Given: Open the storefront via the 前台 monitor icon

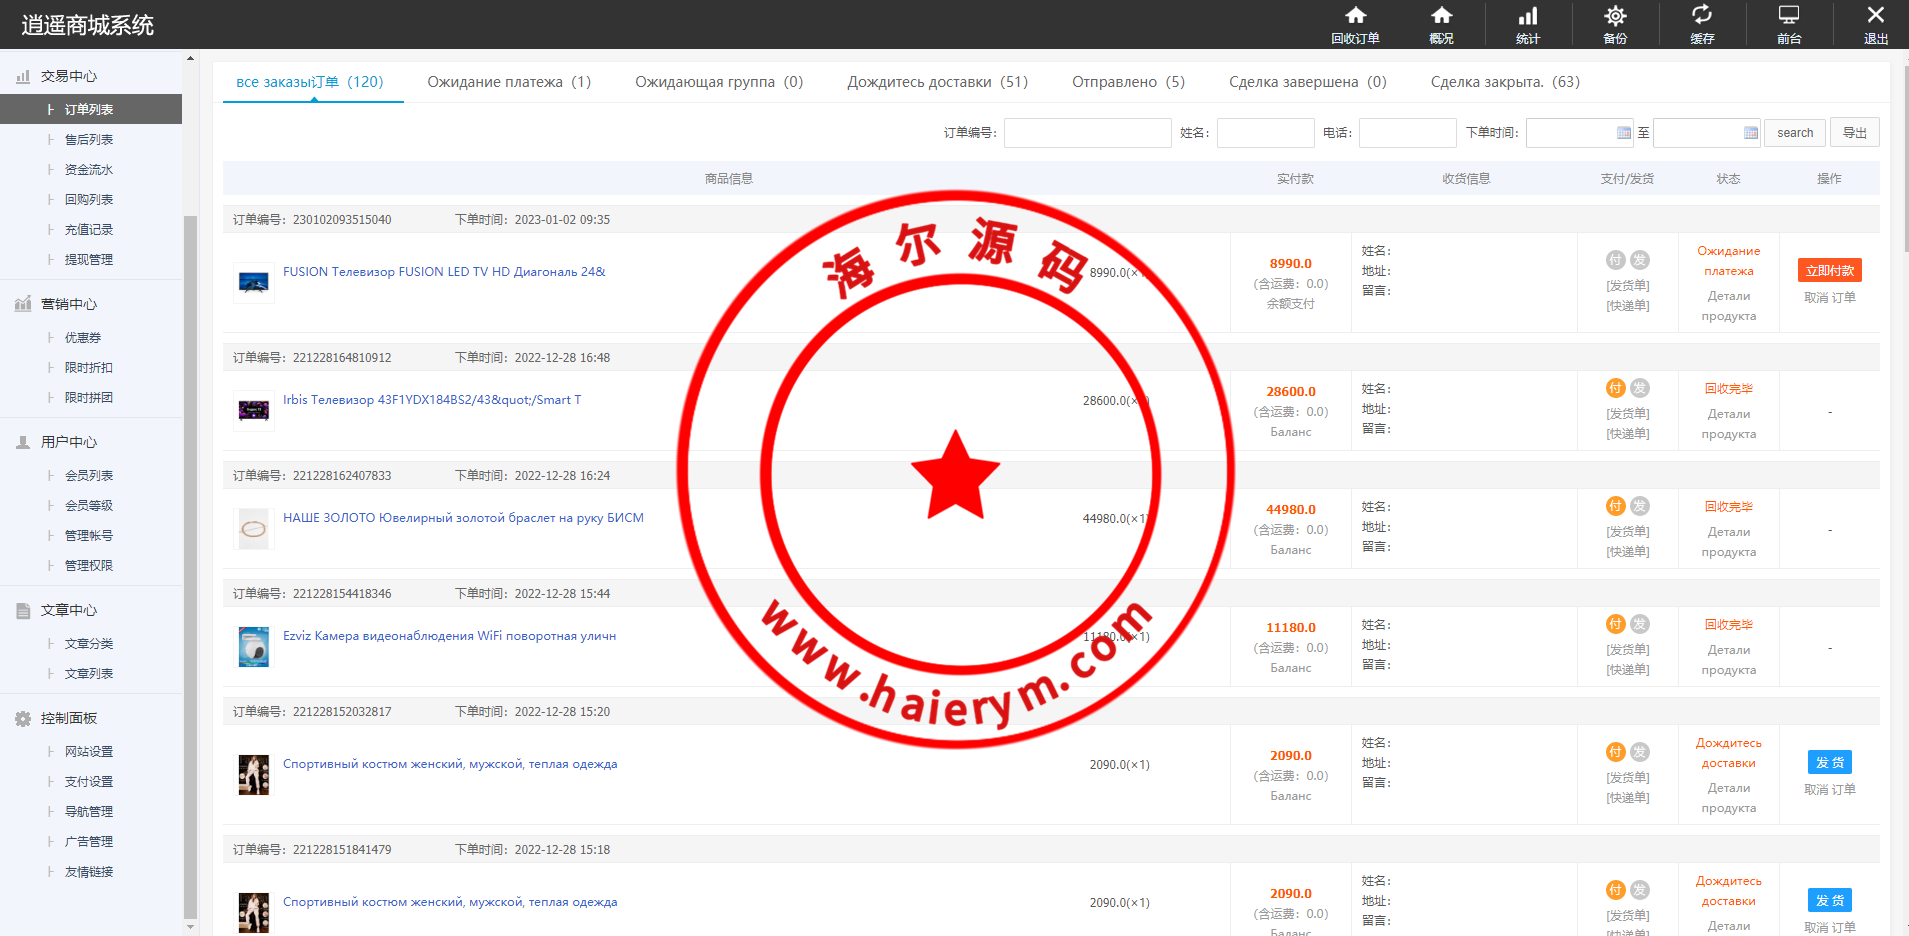Looking at the screenshot, I should (x=1788, y=22).
